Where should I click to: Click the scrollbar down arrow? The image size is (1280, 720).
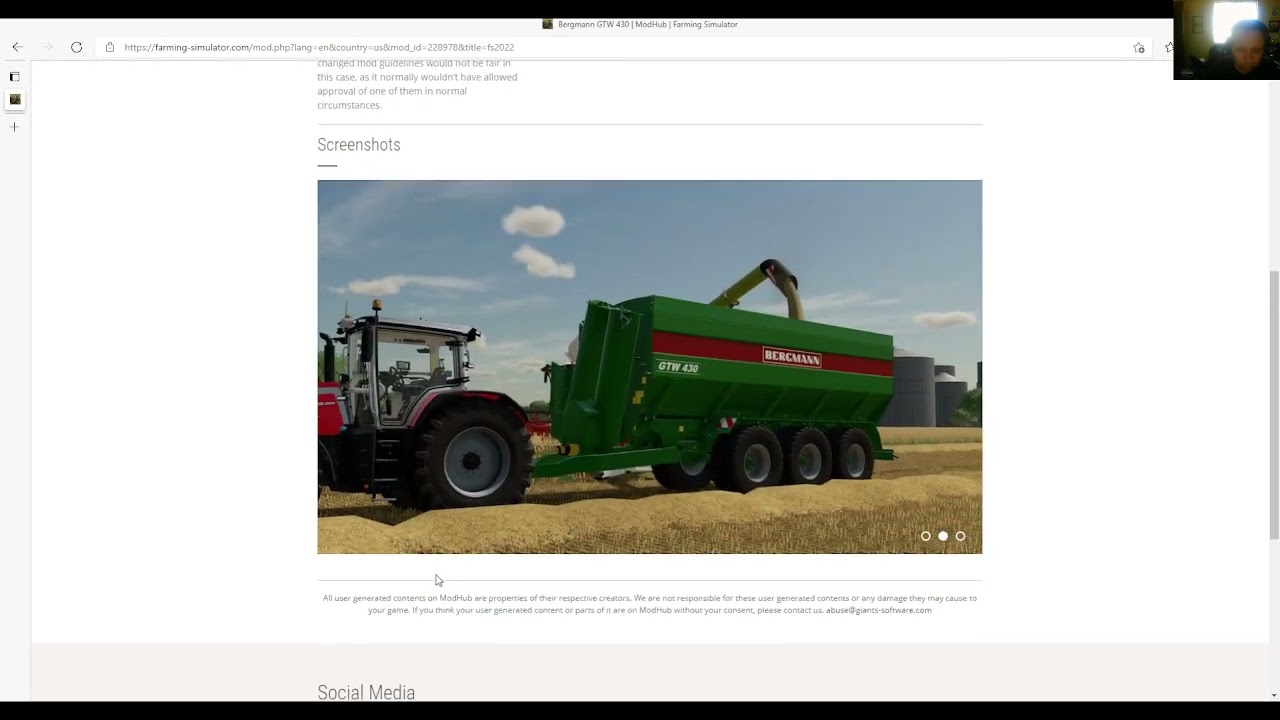click(x=1274, y=695)
